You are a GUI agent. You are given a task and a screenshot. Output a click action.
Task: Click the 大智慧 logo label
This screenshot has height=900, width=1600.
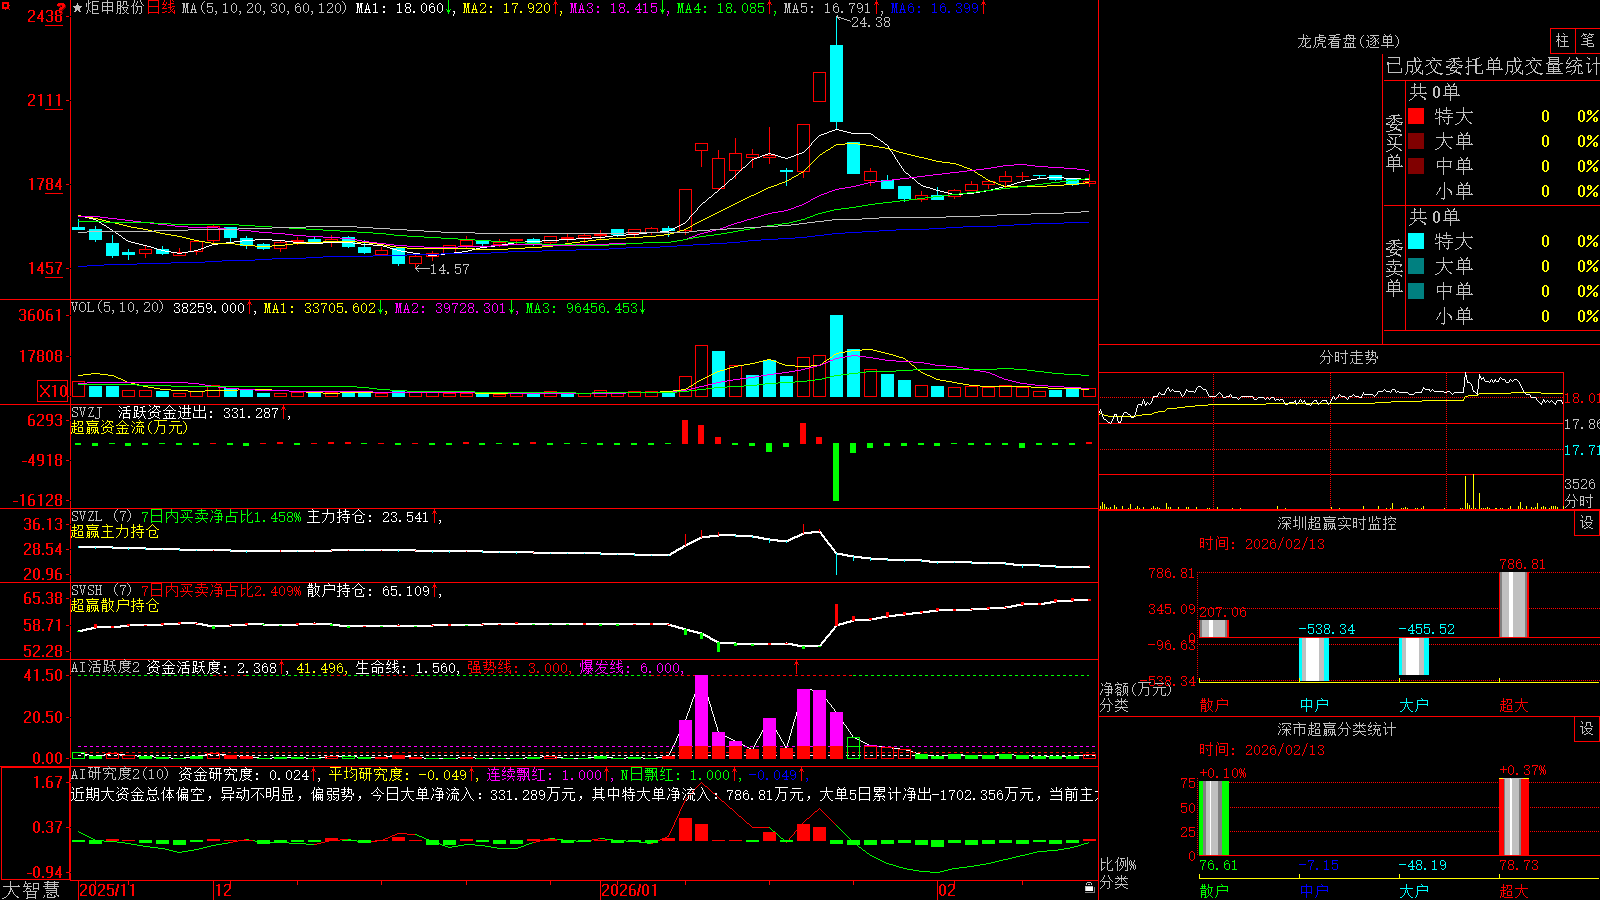31,889
